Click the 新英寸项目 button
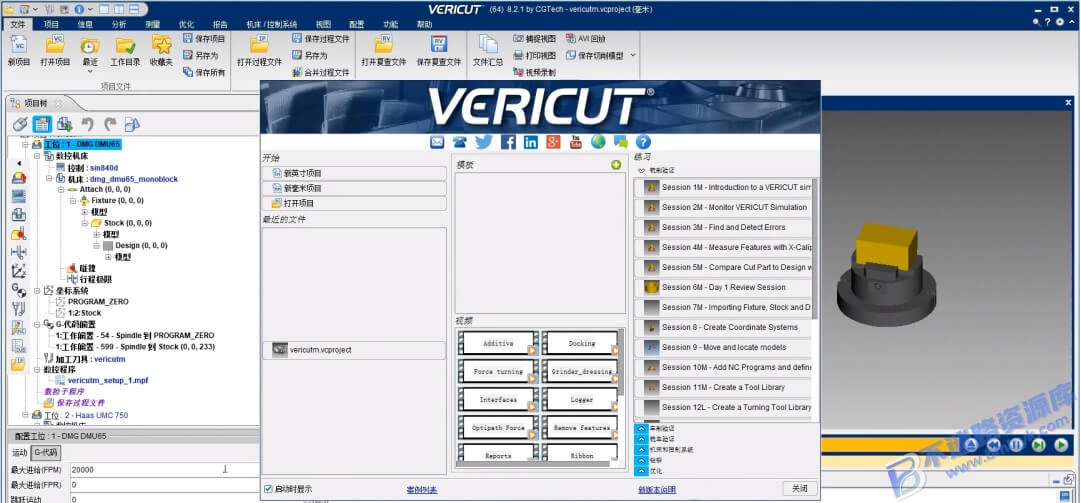This screenshot has width=1081, height=503. tap(354, 174)
